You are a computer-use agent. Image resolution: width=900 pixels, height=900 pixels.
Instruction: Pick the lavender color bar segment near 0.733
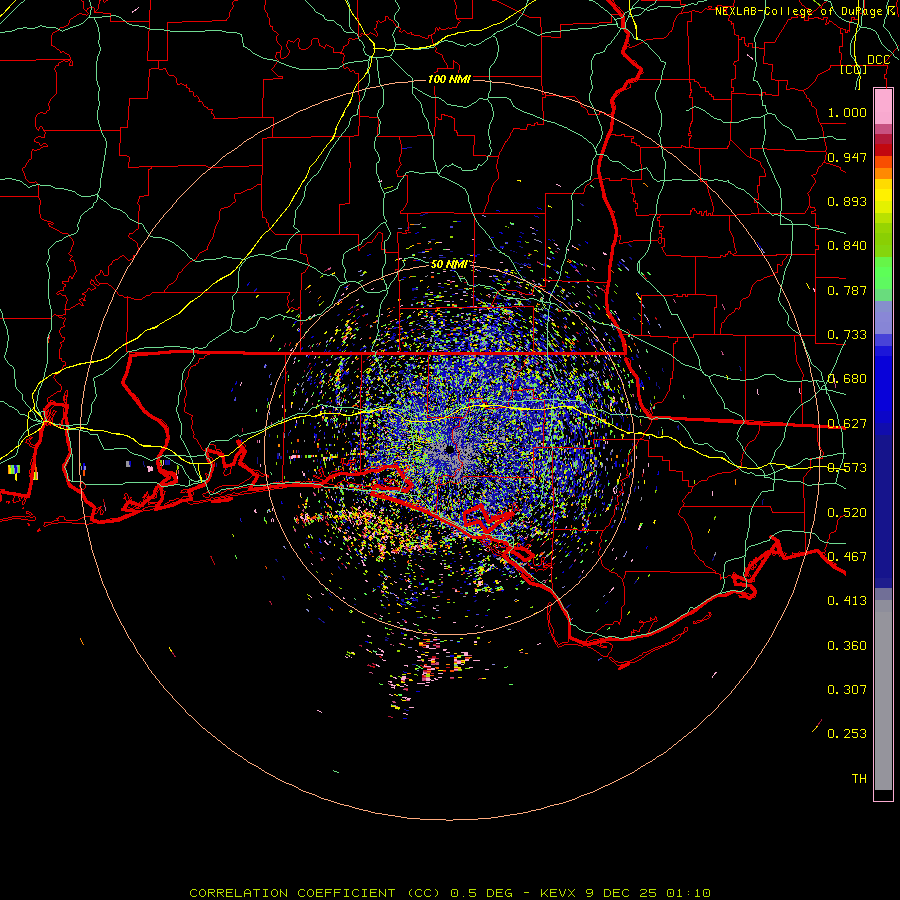pyautogui.click(x=883, y=318)
